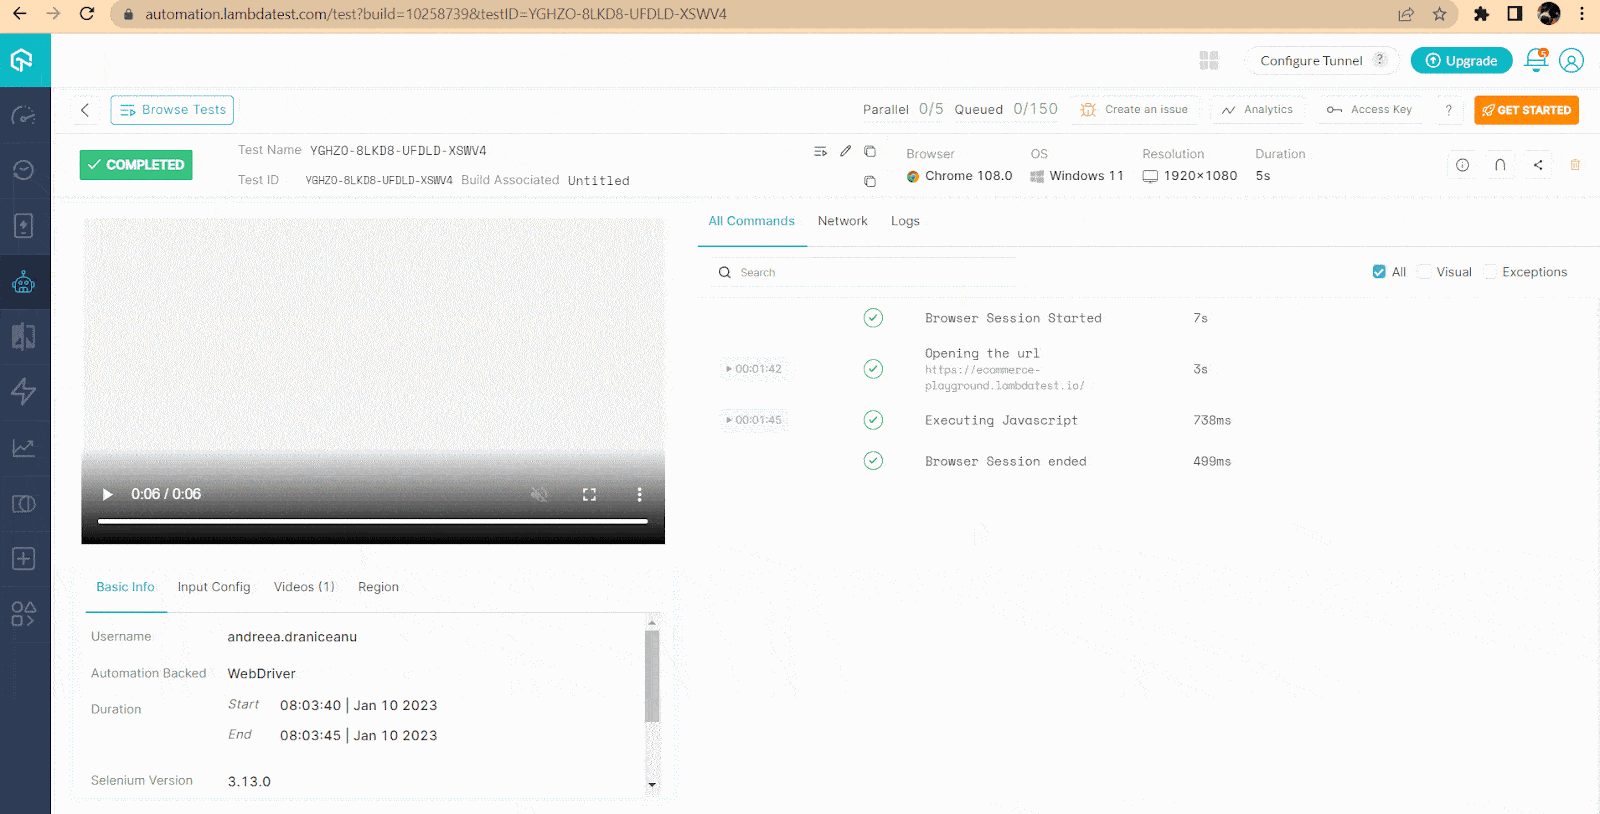The width and height of the screenshot is (1600, 814).
Task: Click the Browse Tests button
Action: pos(172,110)
